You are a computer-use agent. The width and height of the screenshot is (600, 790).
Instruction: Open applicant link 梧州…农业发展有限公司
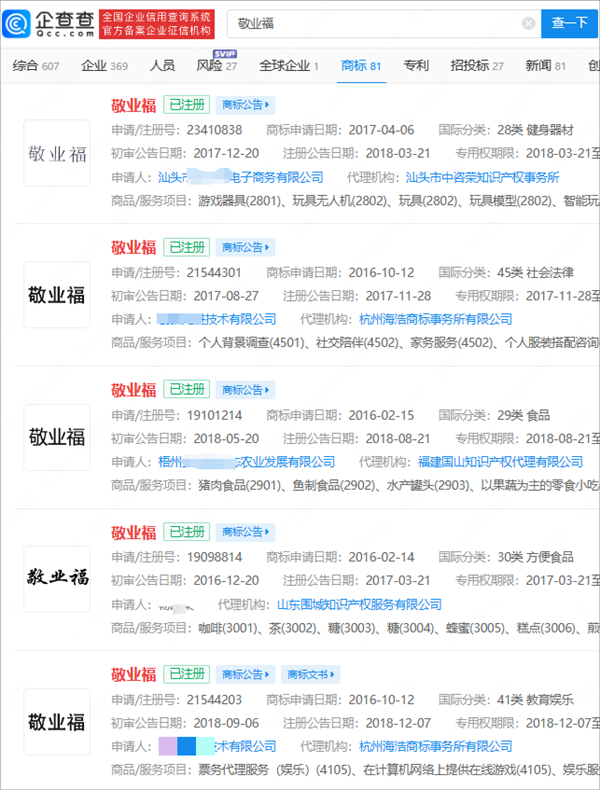(246, 462)
